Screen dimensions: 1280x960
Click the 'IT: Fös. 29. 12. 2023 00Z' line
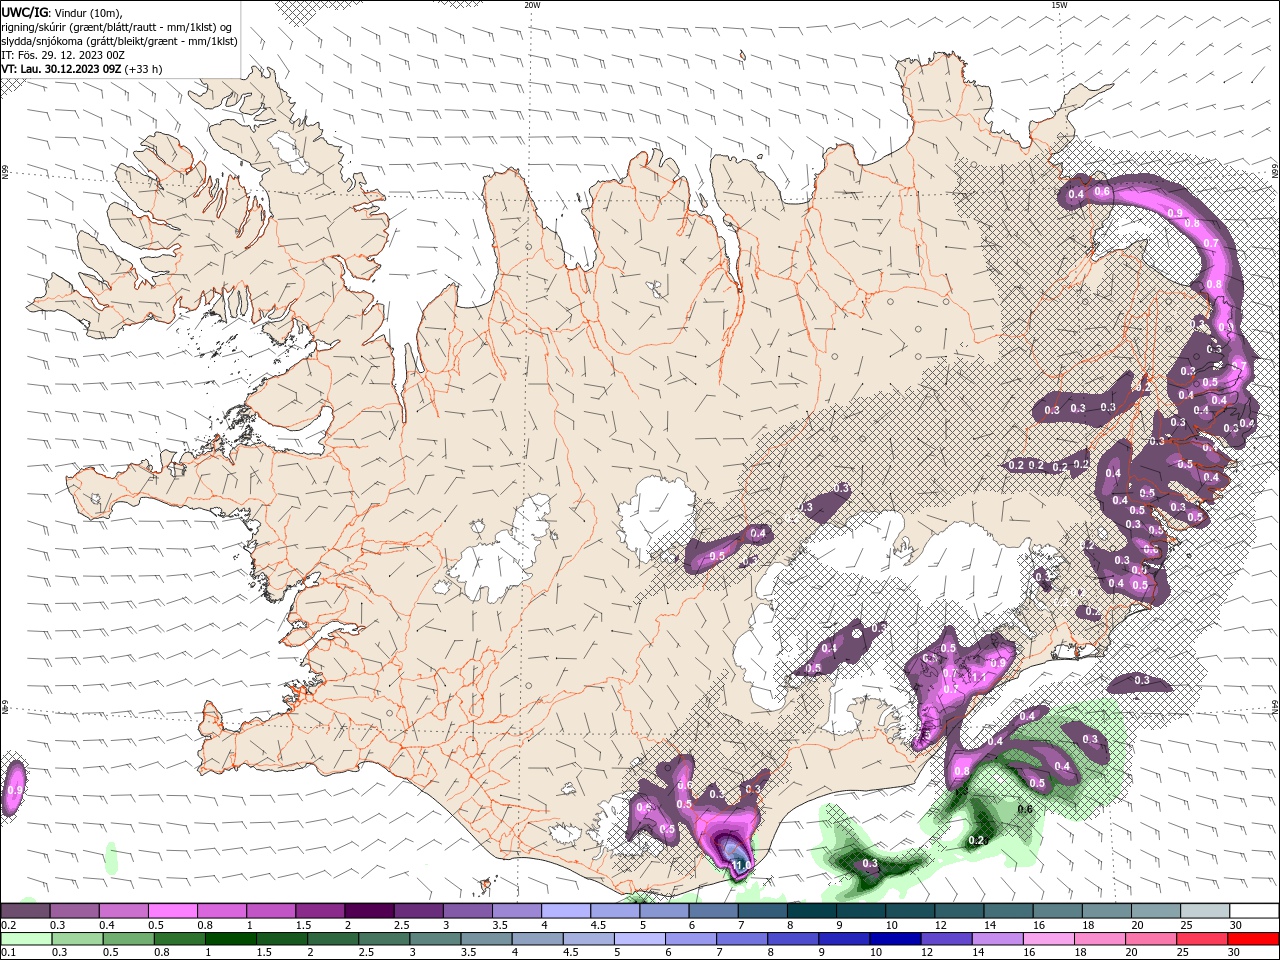[x=61, y=55]
